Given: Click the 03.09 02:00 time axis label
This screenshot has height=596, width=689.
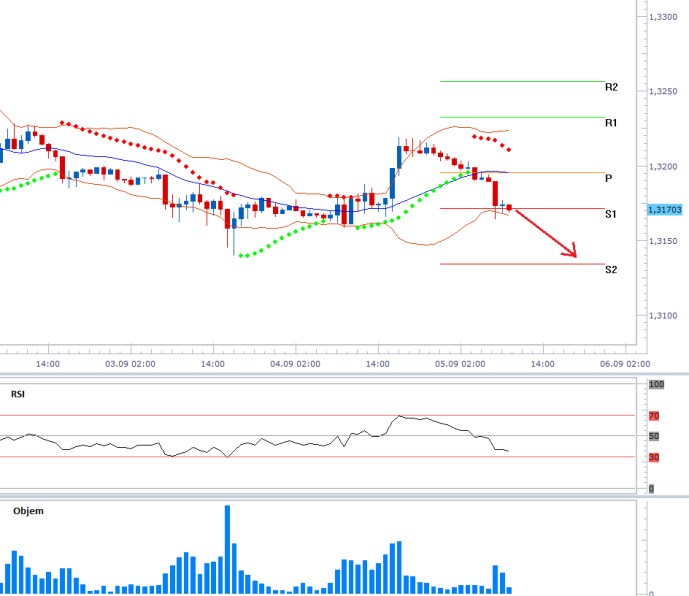Looking at the screenshot, I should 131,364.
